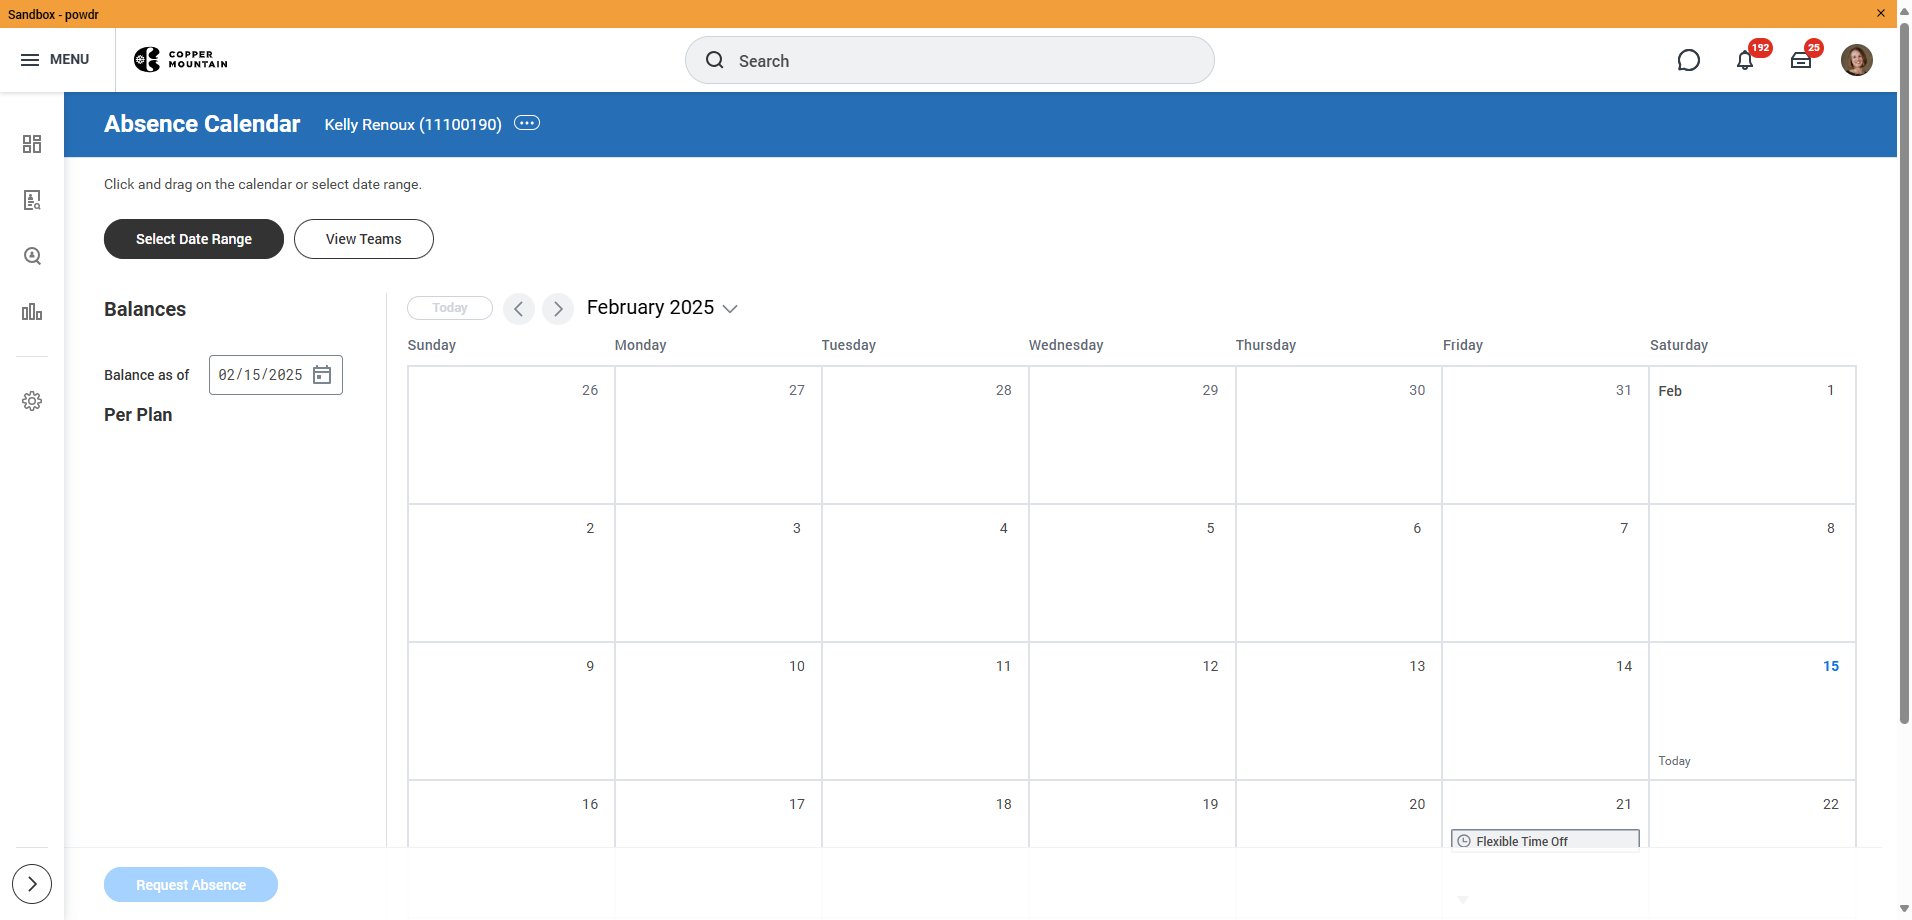Focus the Search field
Image resolution: width=1912 pixels, height=920 pixels.
(x=950, y=60)
